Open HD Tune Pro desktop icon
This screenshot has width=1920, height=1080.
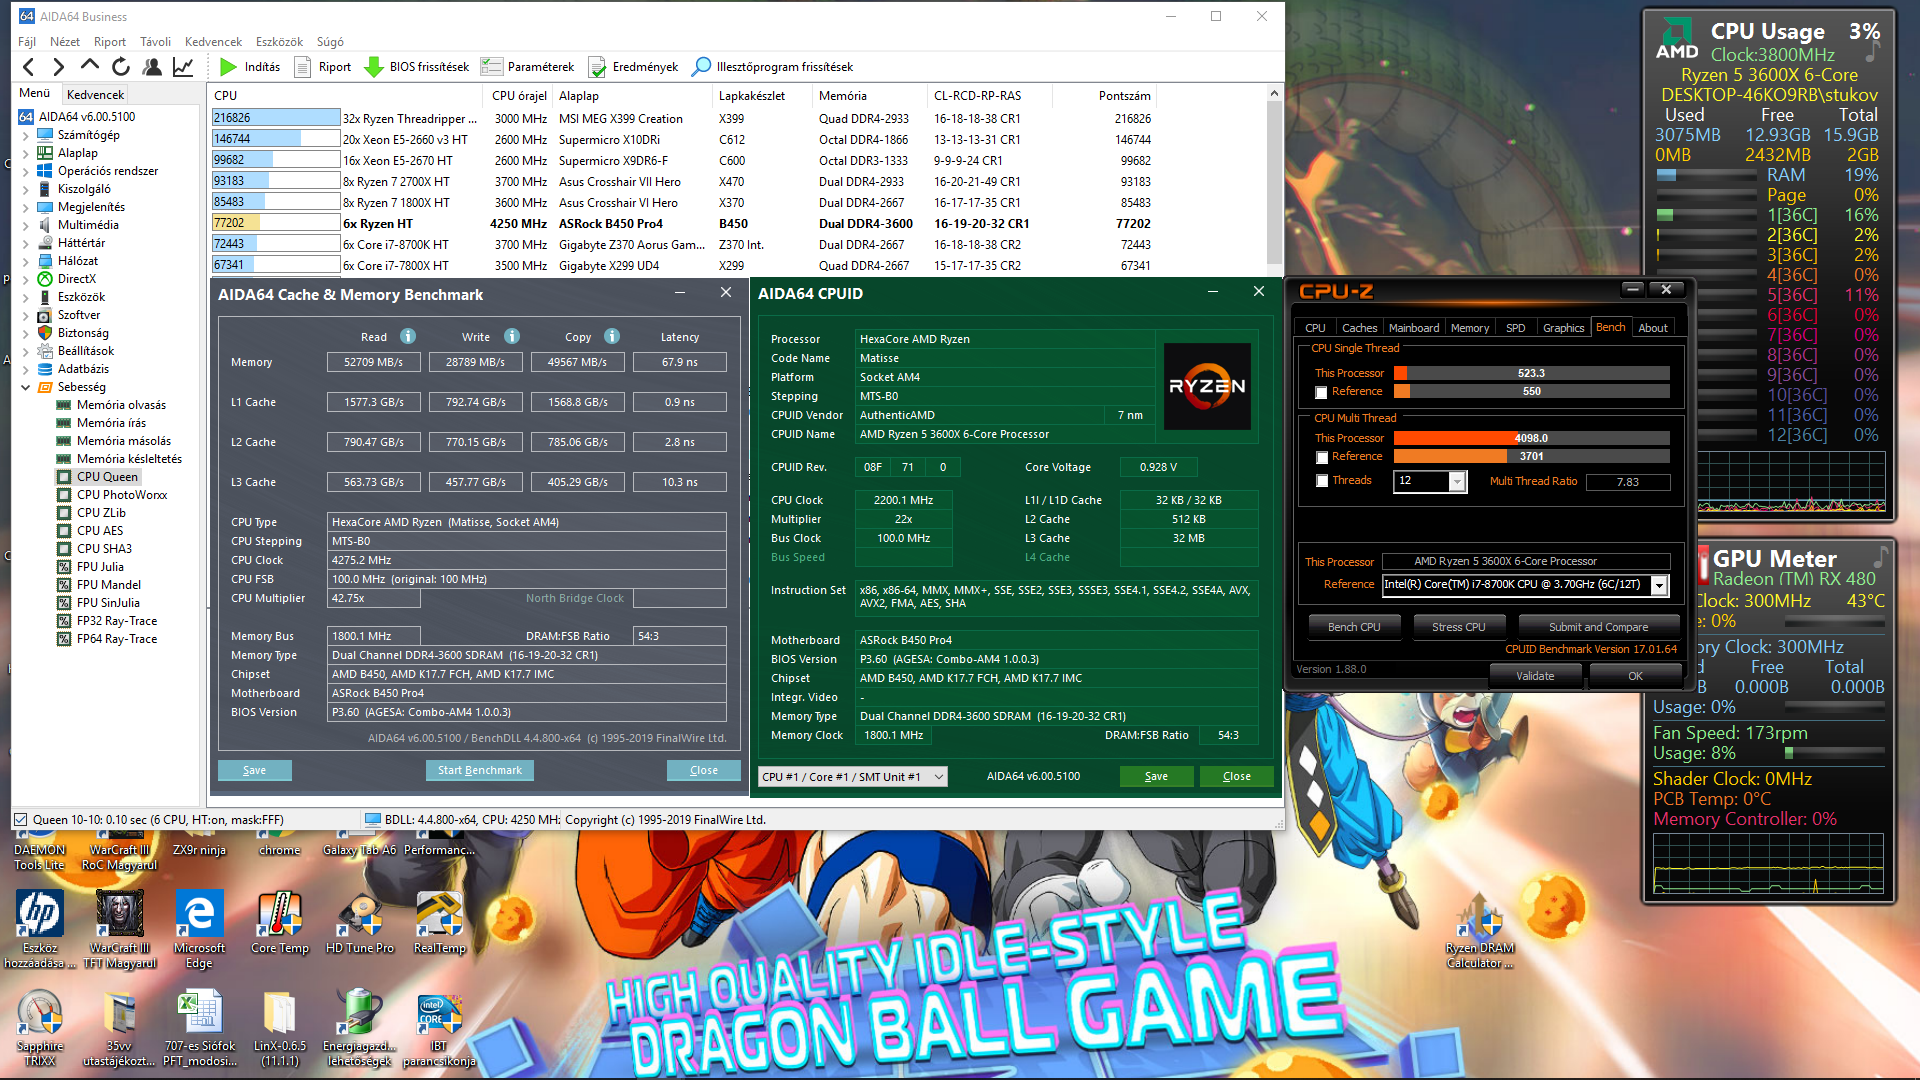360,922
